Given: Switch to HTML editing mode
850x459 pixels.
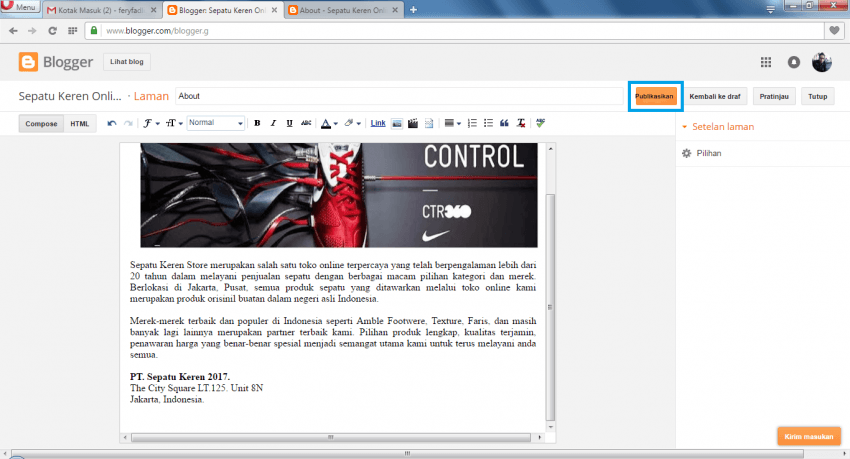Looking at the screenshot, I should [80, 124].
